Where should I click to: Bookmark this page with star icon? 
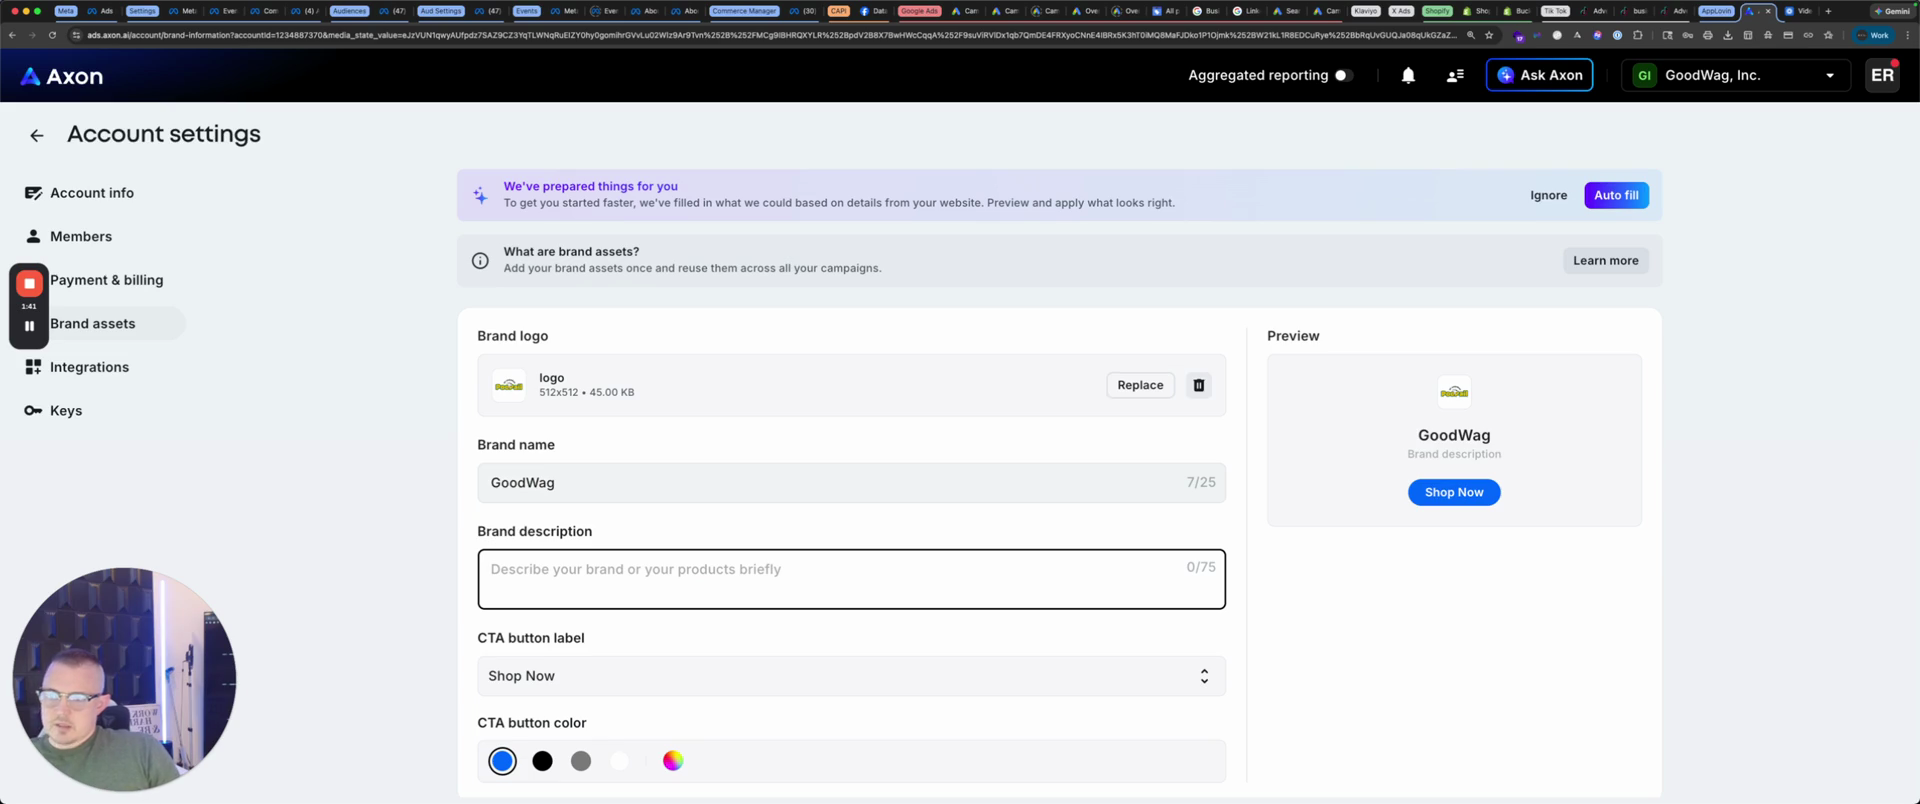[1489, 35]
